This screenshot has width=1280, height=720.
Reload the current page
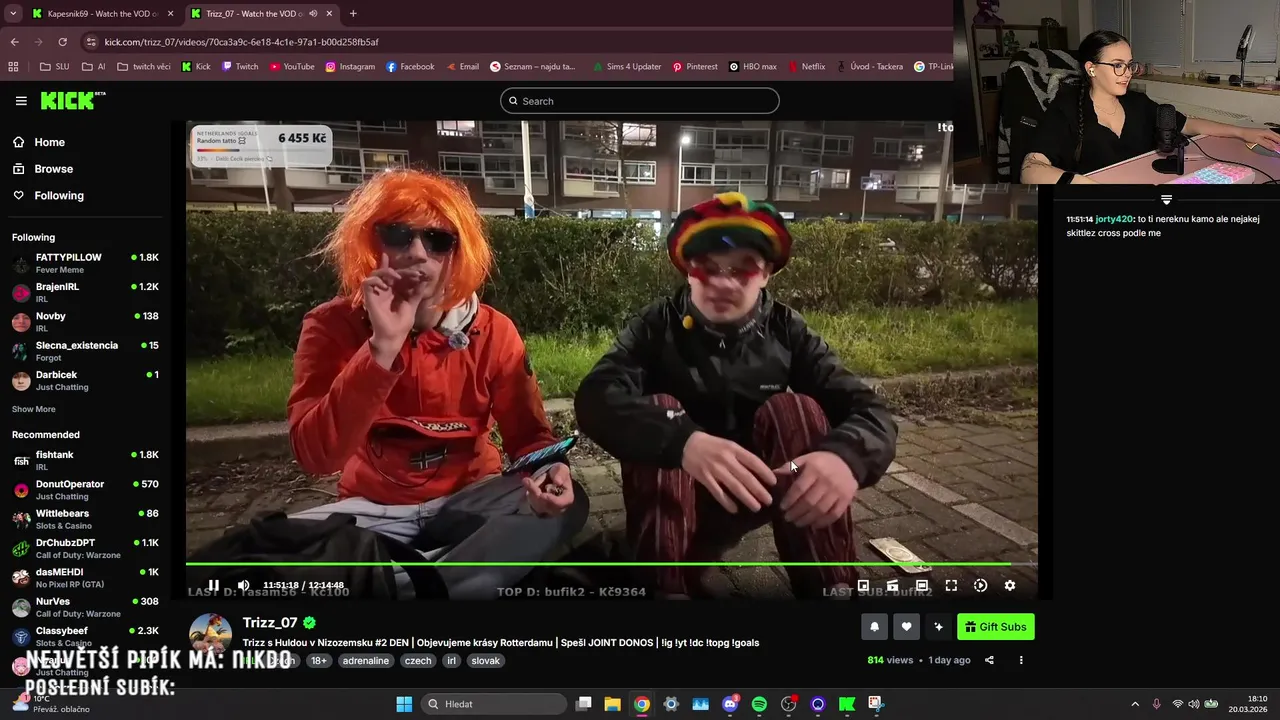(x=62, y=42)
